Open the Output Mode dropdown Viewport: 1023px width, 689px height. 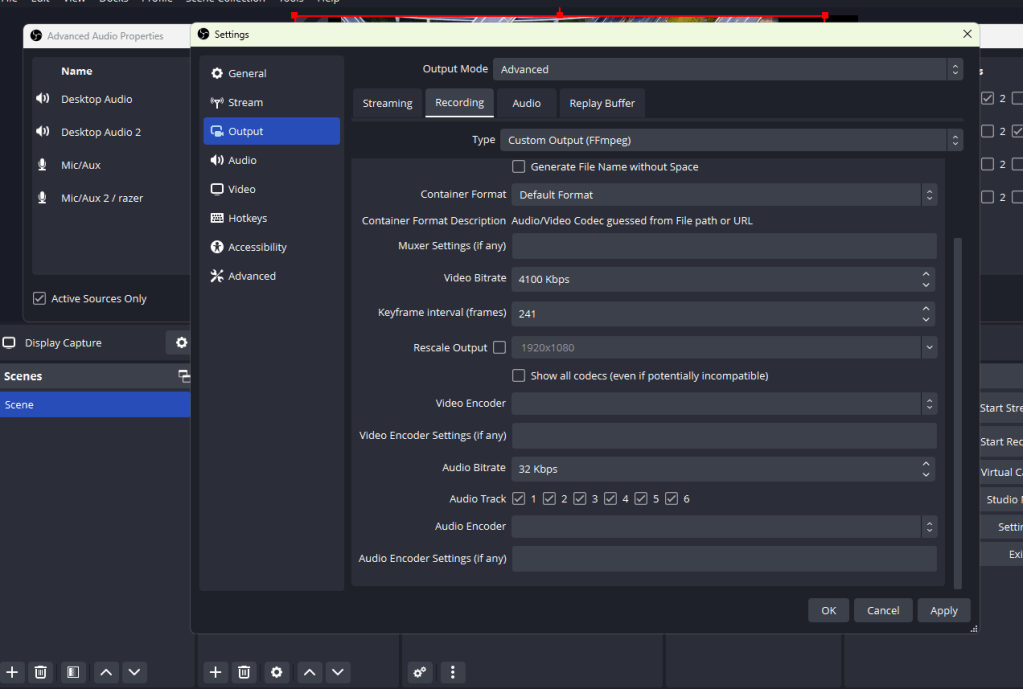coord(727,69)
